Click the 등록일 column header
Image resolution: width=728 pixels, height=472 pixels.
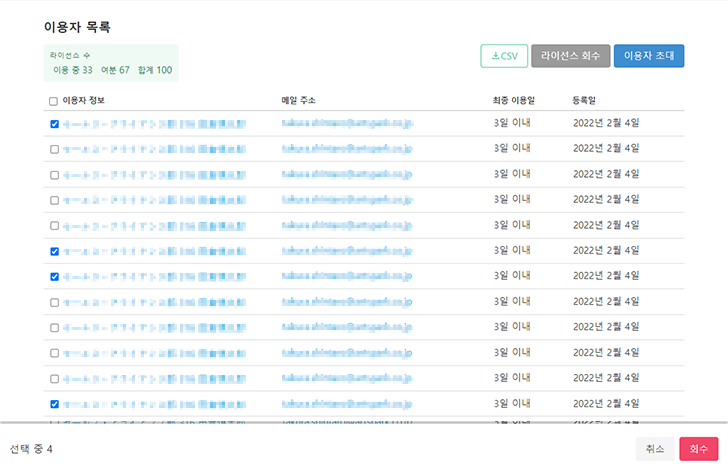coord(584,101)
